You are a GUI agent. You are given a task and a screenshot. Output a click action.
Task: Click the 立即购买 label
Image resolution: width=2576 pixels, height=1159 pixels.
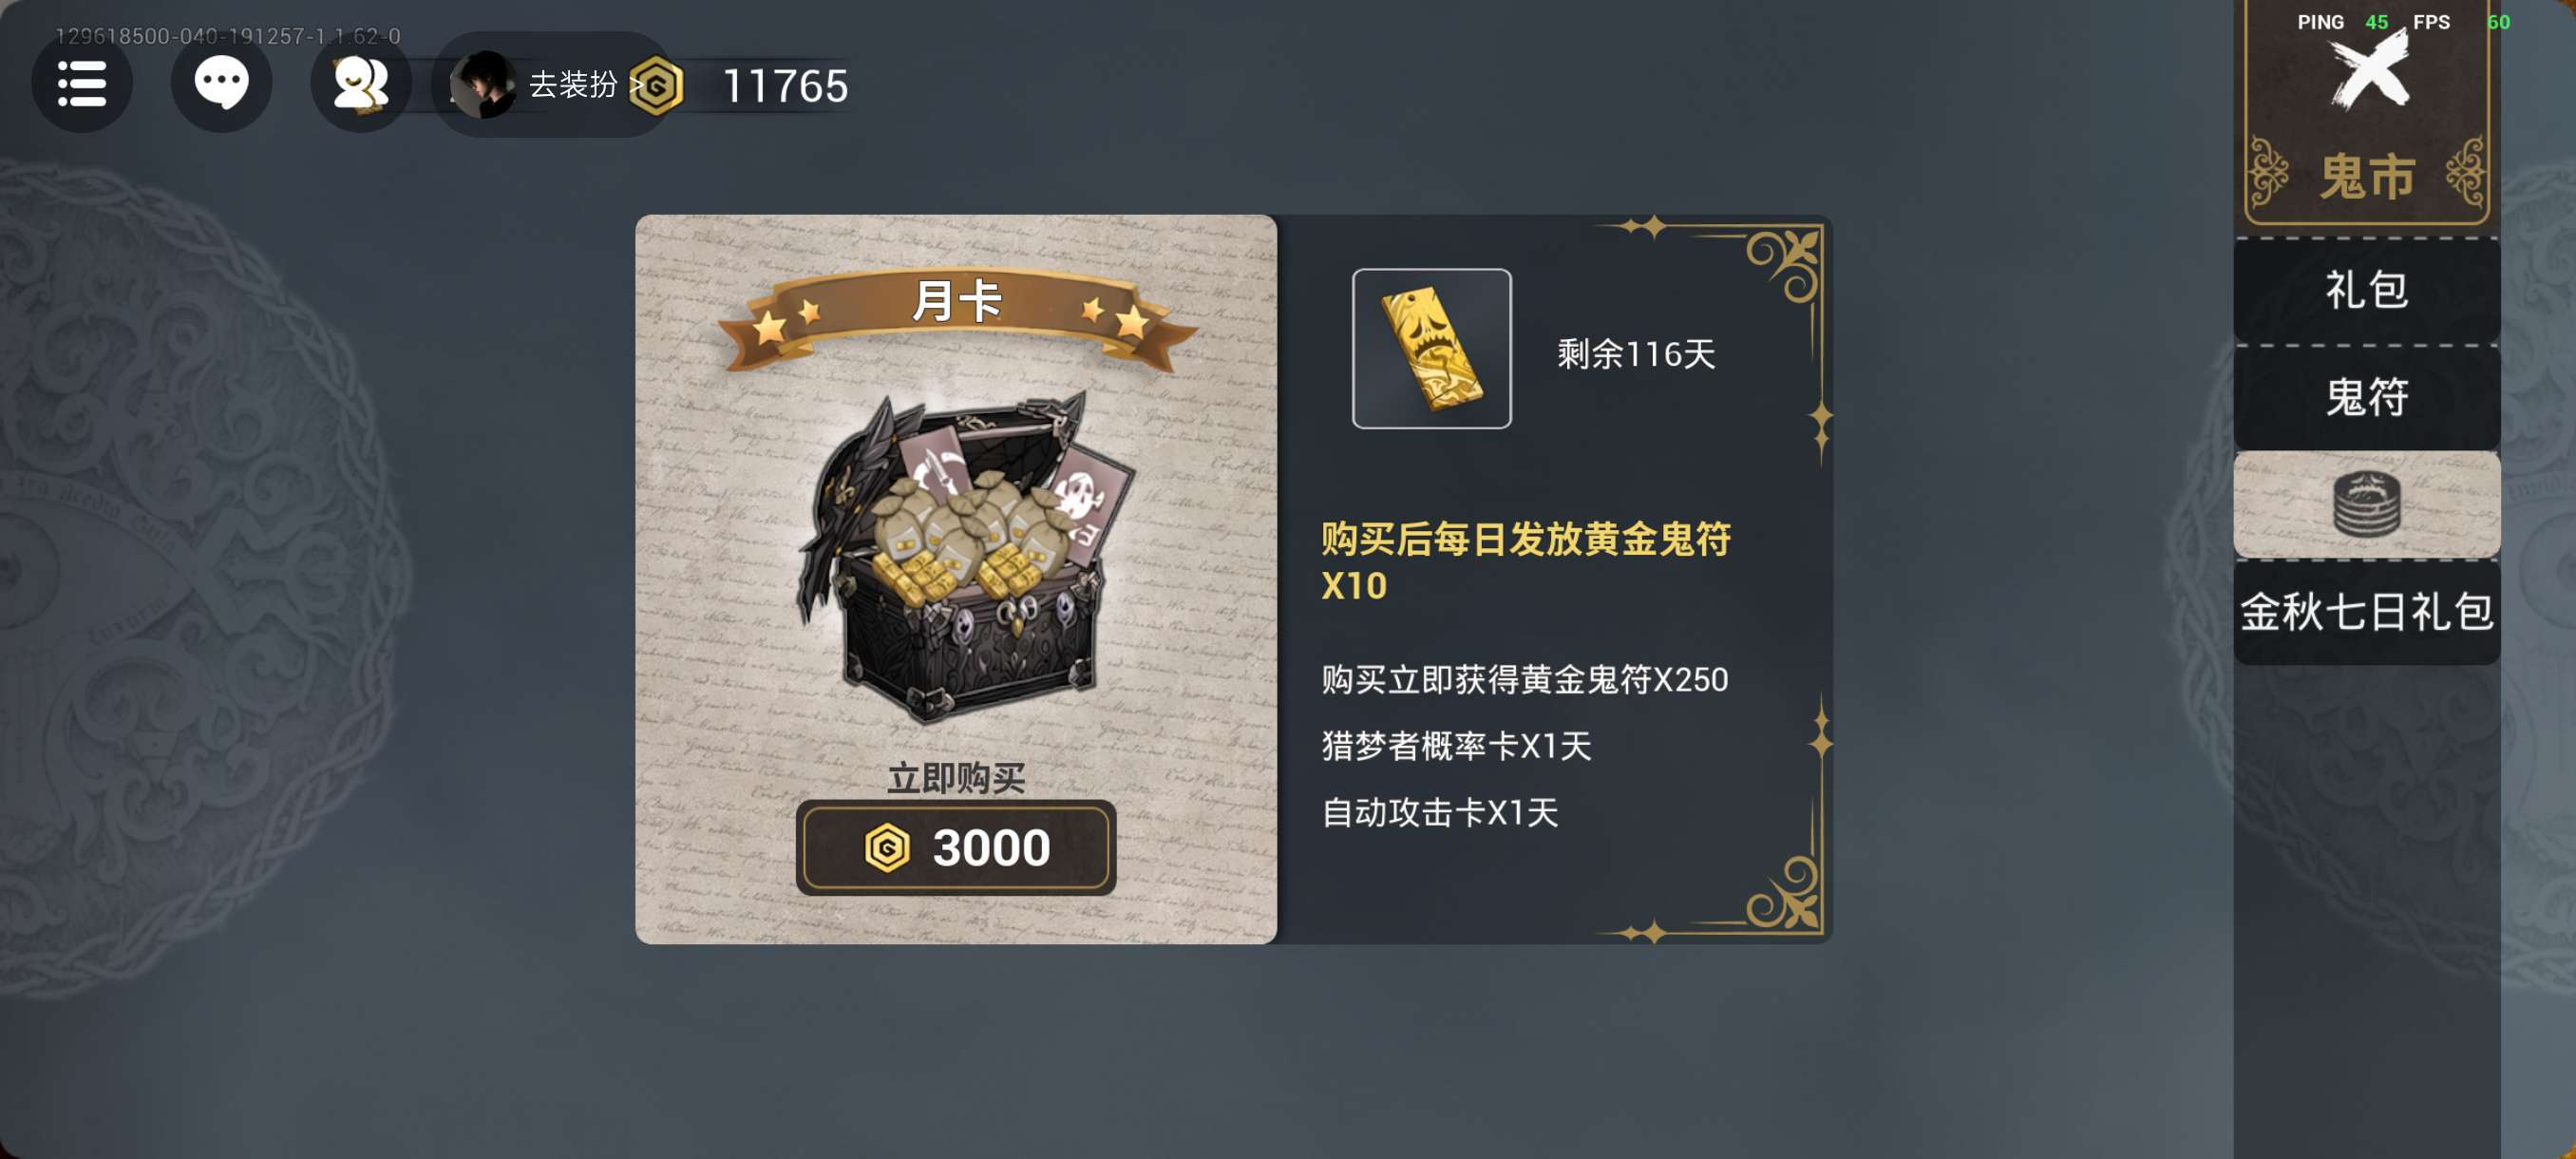[x=956, y=778]
